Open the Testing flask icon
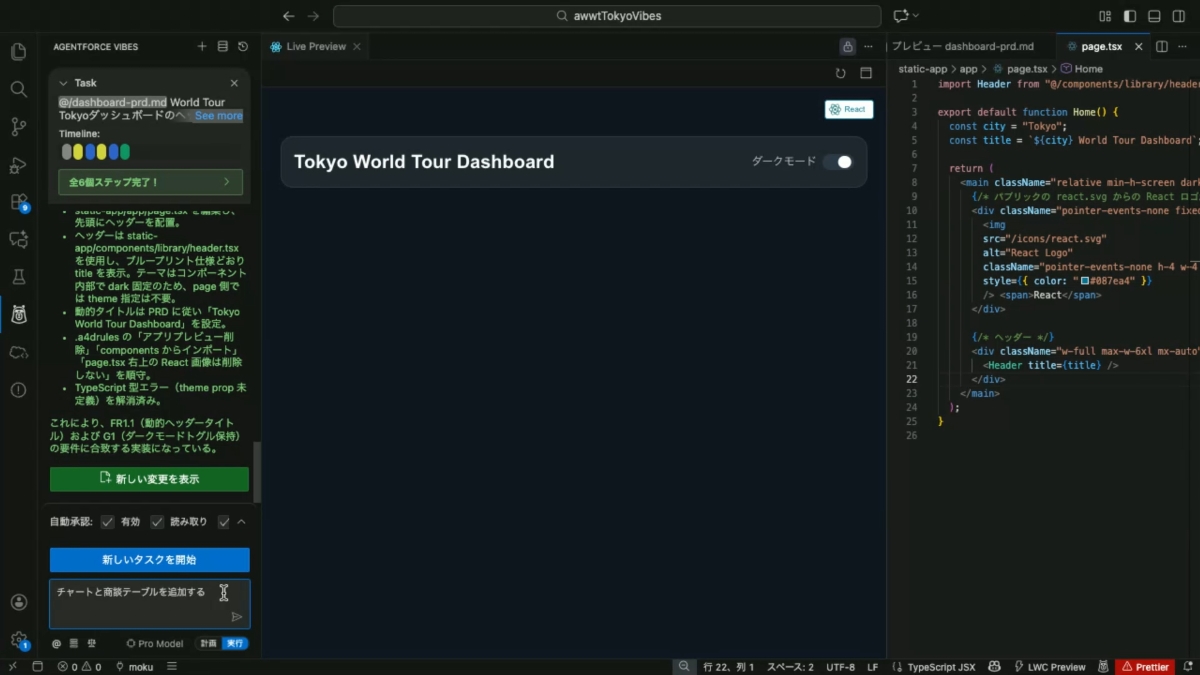1200x675 pixels. click(18, 277)
